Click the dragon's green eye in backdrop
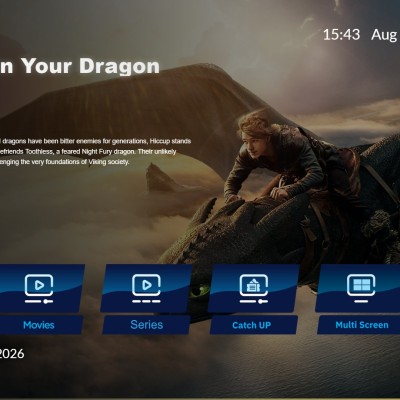Screen dimensions: 400x400 pyautogui.click(x=199, y=291)
